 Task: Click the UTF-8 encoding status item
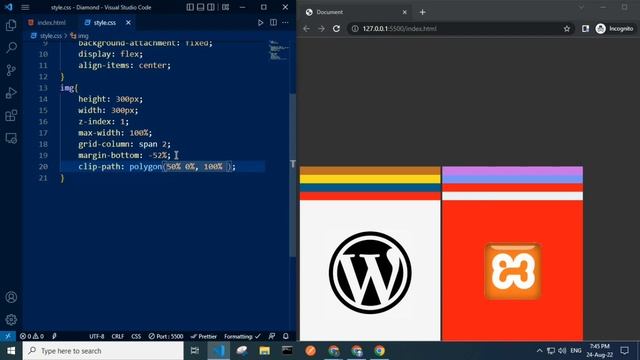[x=97, y=336]
